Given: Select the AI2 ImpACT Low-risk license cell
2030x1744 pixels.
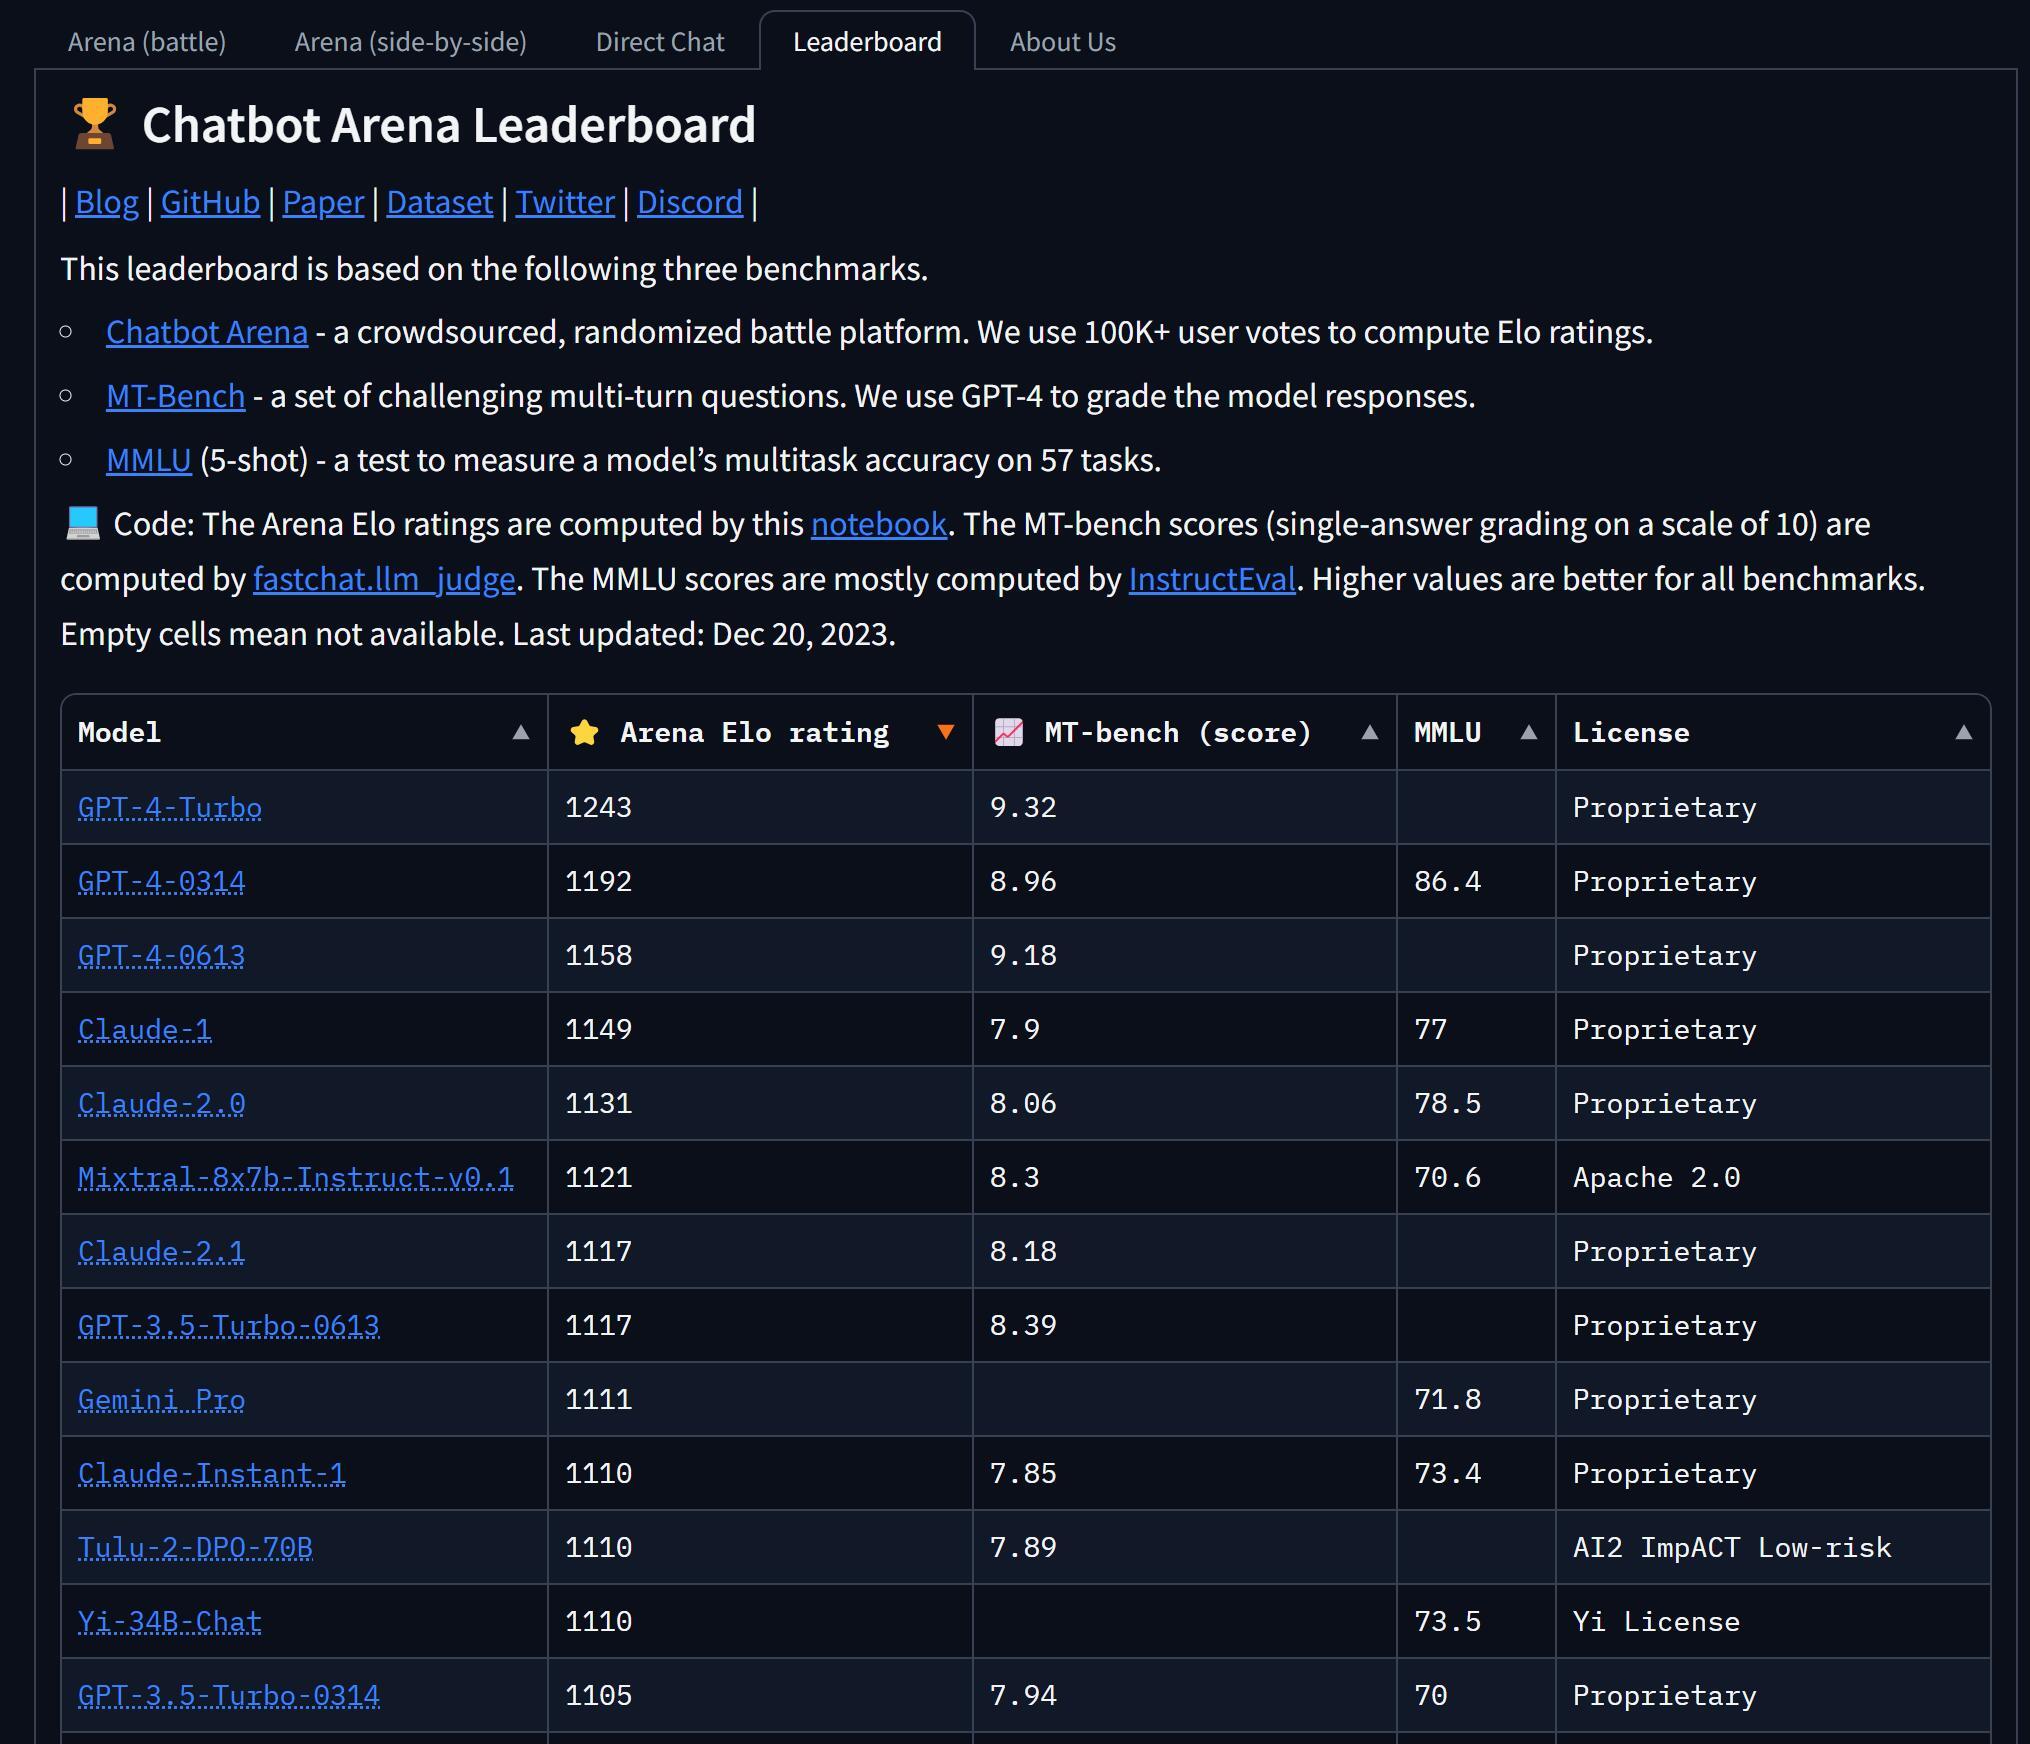Looking at the screenshot, I should [x=1773, y=1548].
